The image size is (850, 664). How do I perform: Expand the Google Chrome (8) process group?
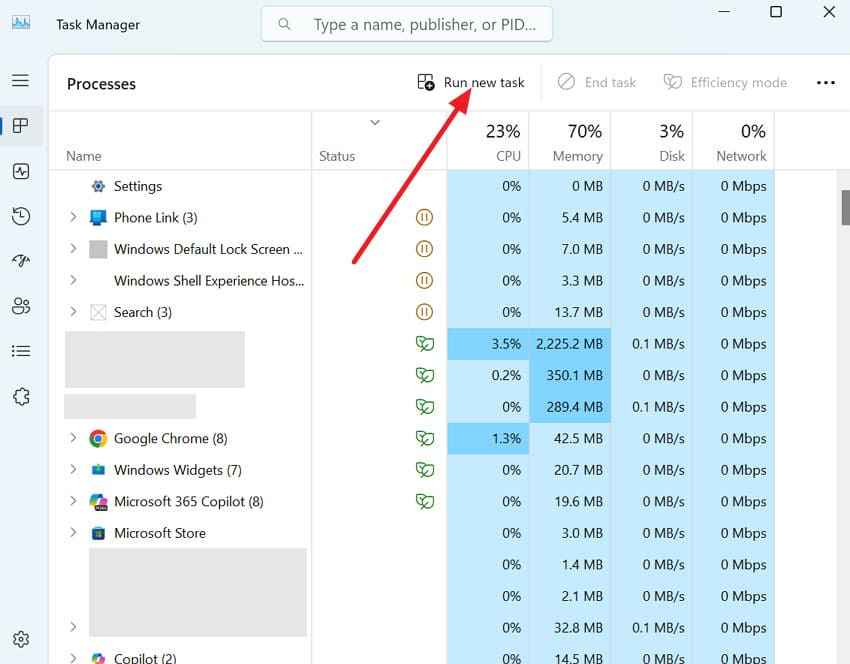click(73, 437)
